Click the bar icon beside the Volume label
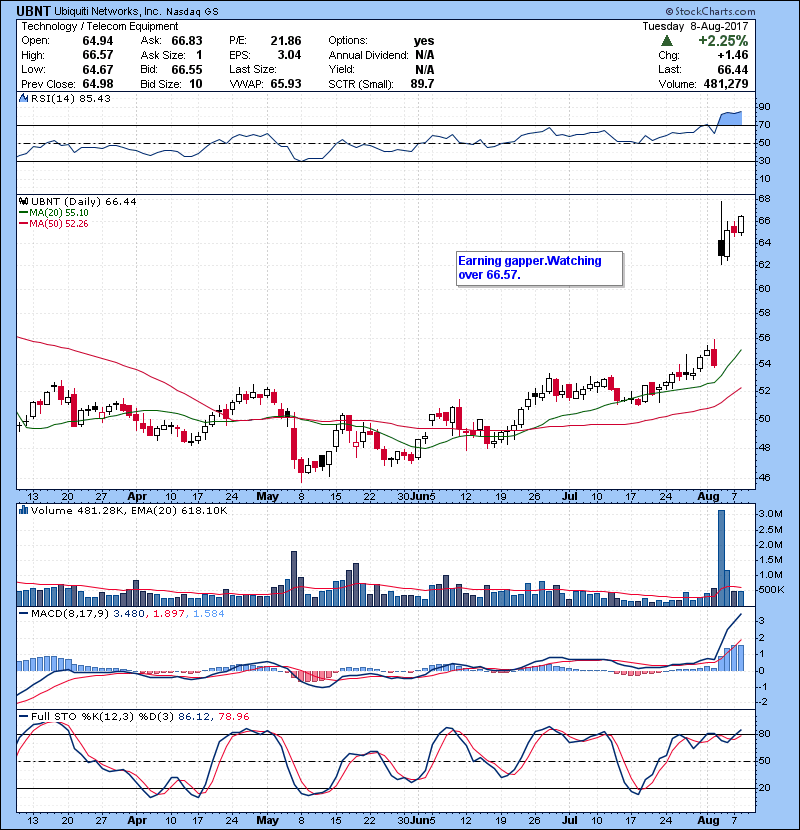Viewport: 800px width, 830px height. [23, 510]
